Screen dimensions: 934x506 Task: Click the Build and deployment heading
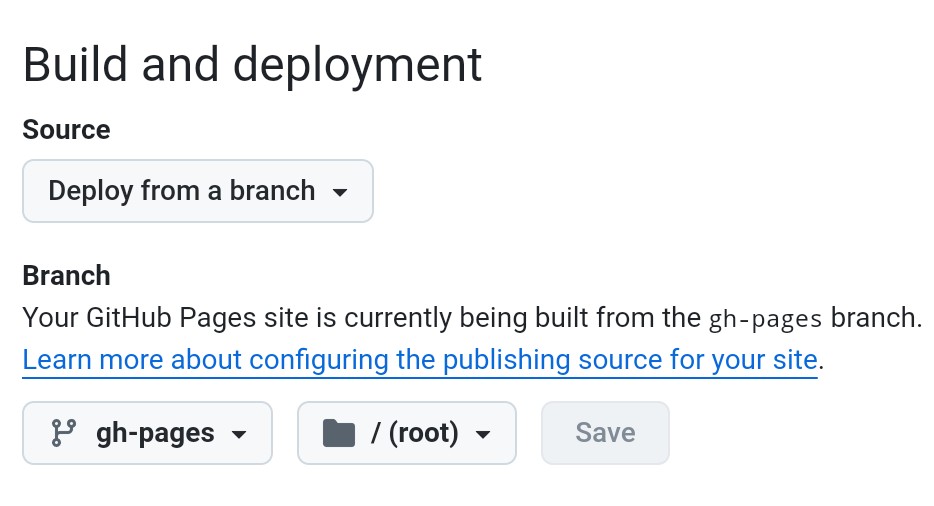pos(252,64)
